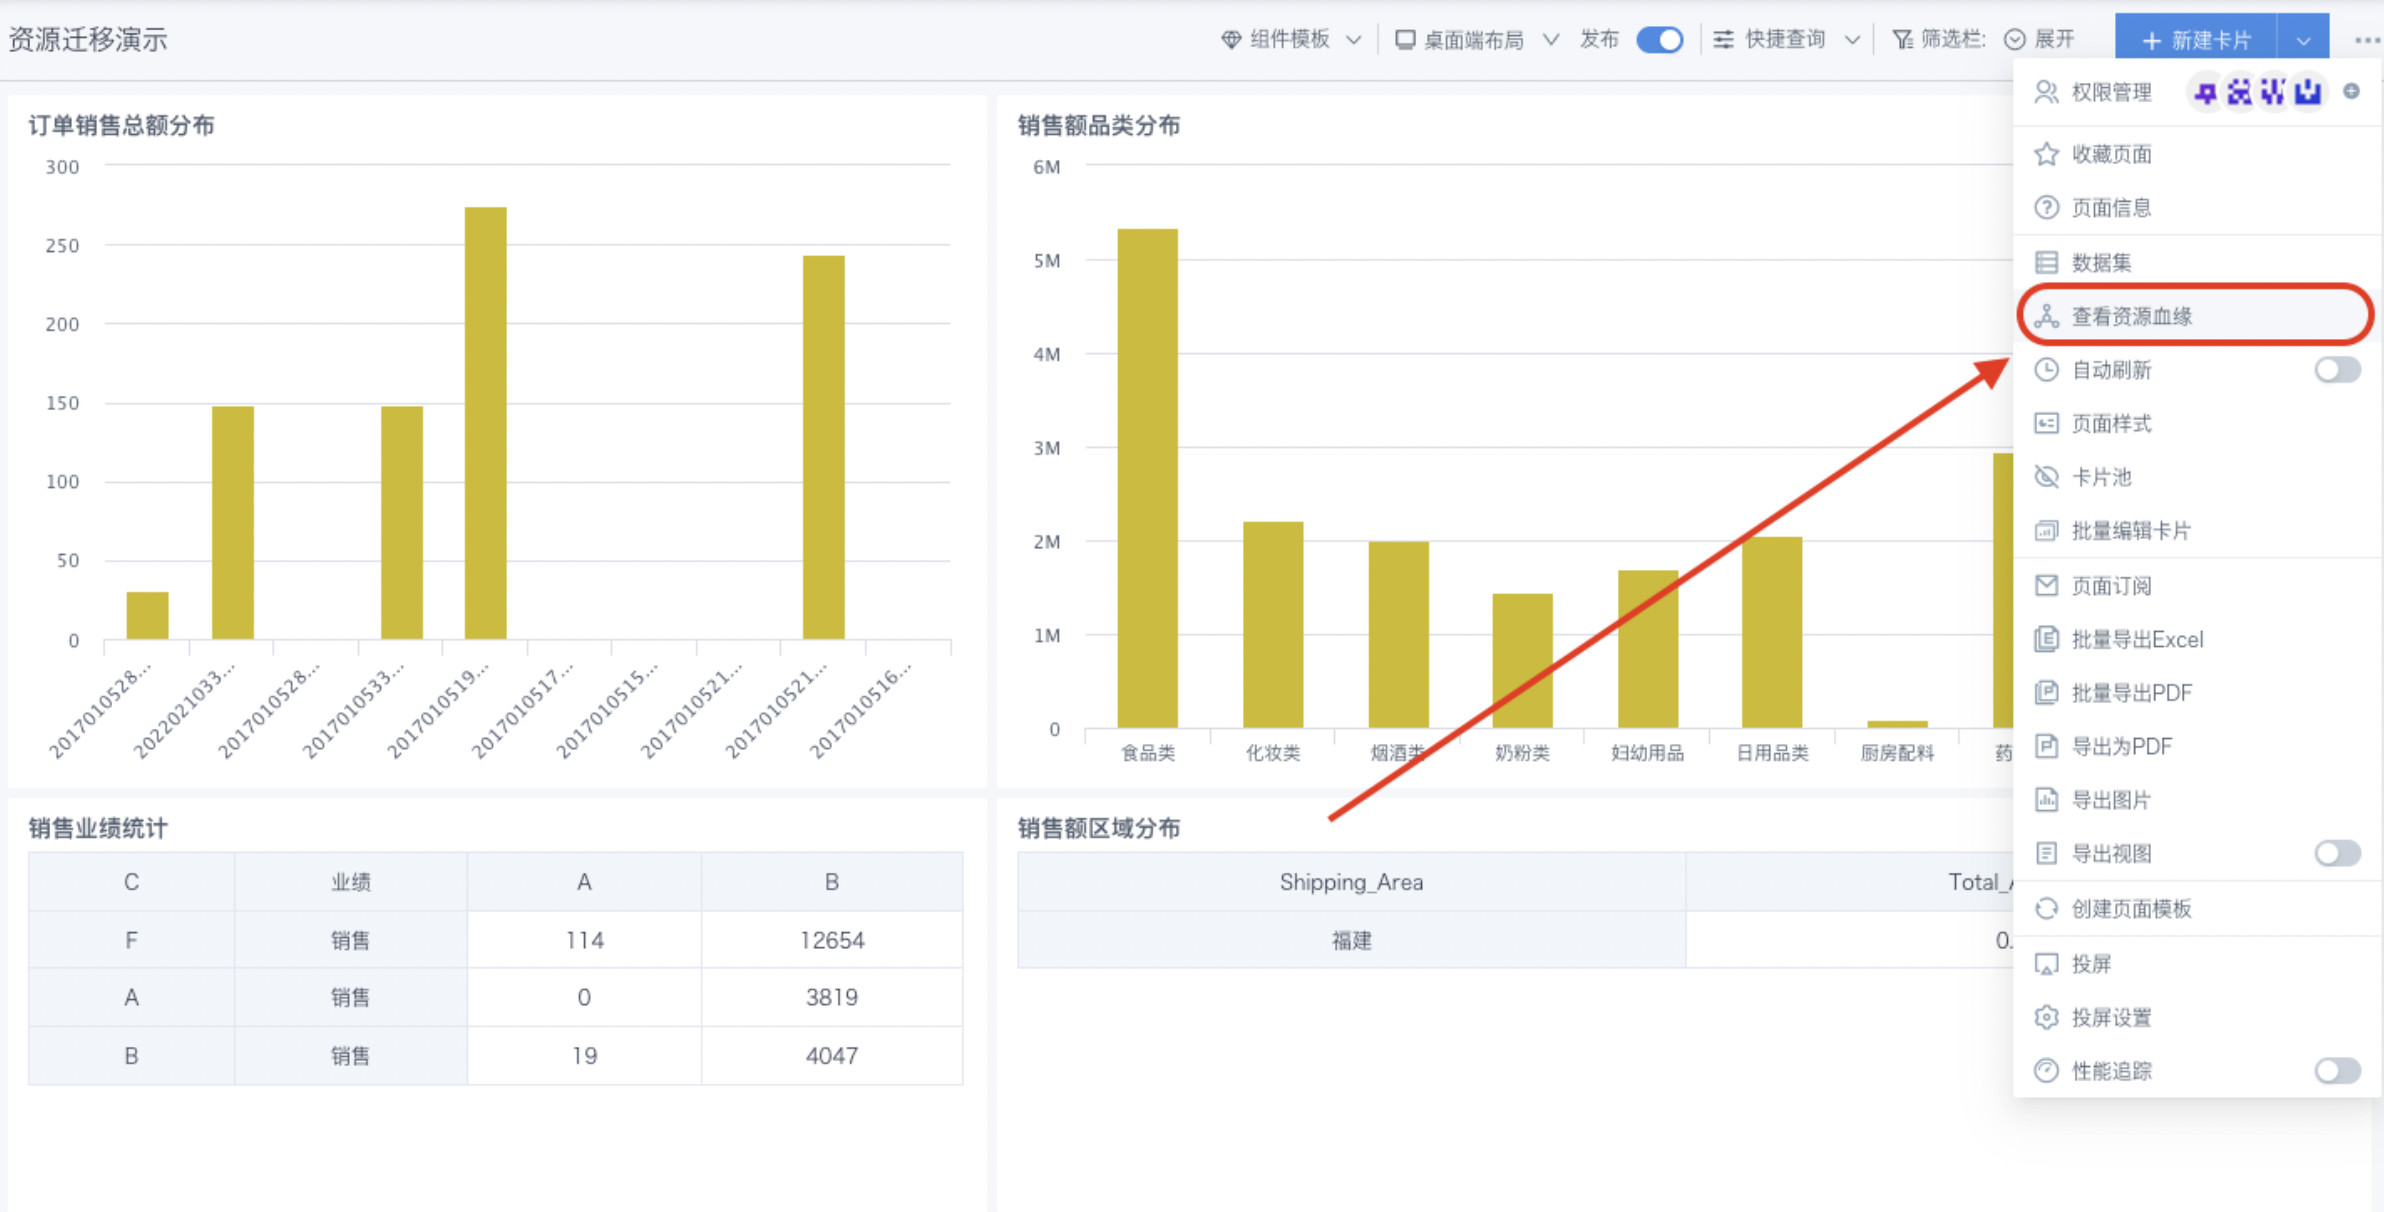
Task: Click the 新建卡片 button
Action: [2196, 41]
